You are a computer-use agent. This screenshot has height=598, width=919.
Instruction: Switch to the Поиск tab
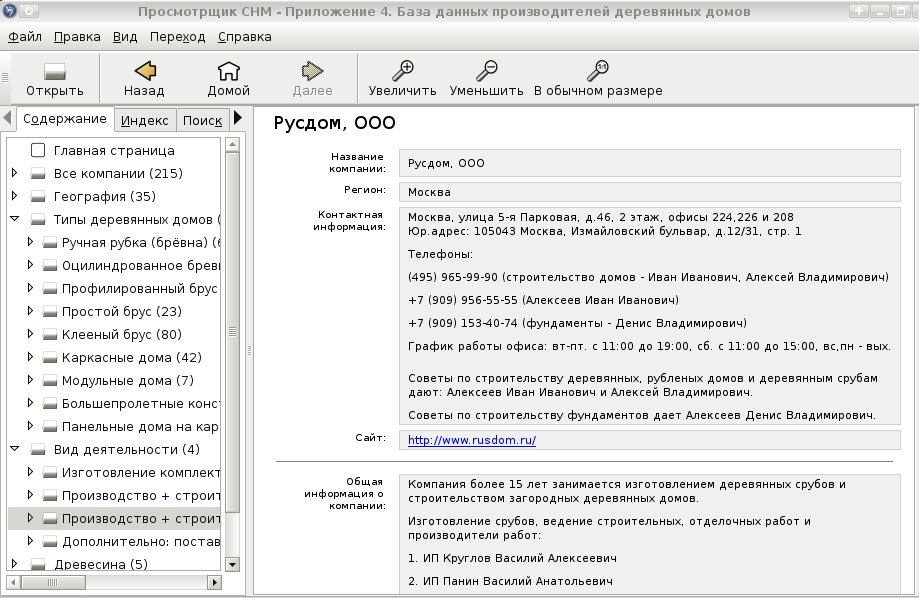202,120
